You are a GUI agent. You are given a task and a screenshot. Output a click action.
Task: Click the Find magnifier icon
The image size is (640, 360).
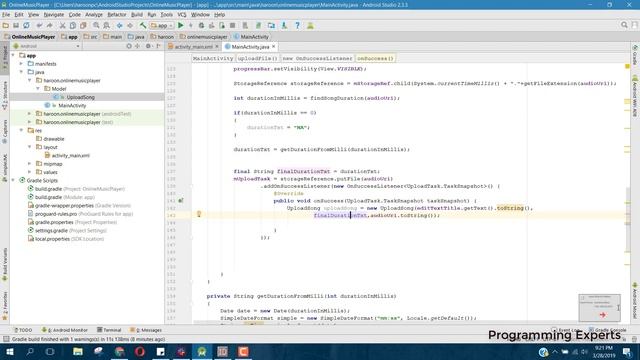[96, 25]
